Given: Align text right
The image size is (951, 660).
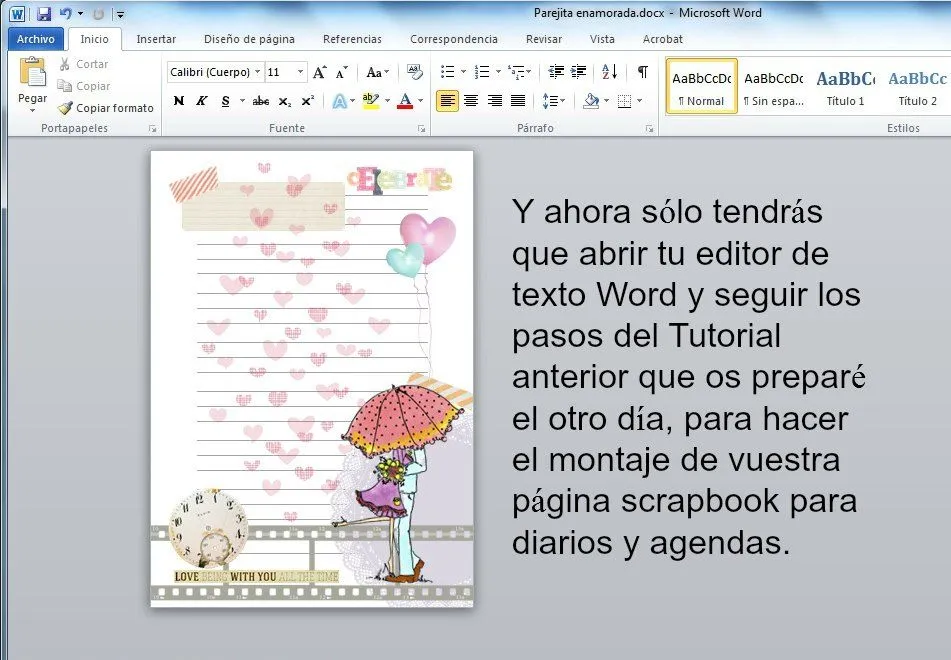Looking at the screenshot, I should pyautogui.click(x=494, y=101).
